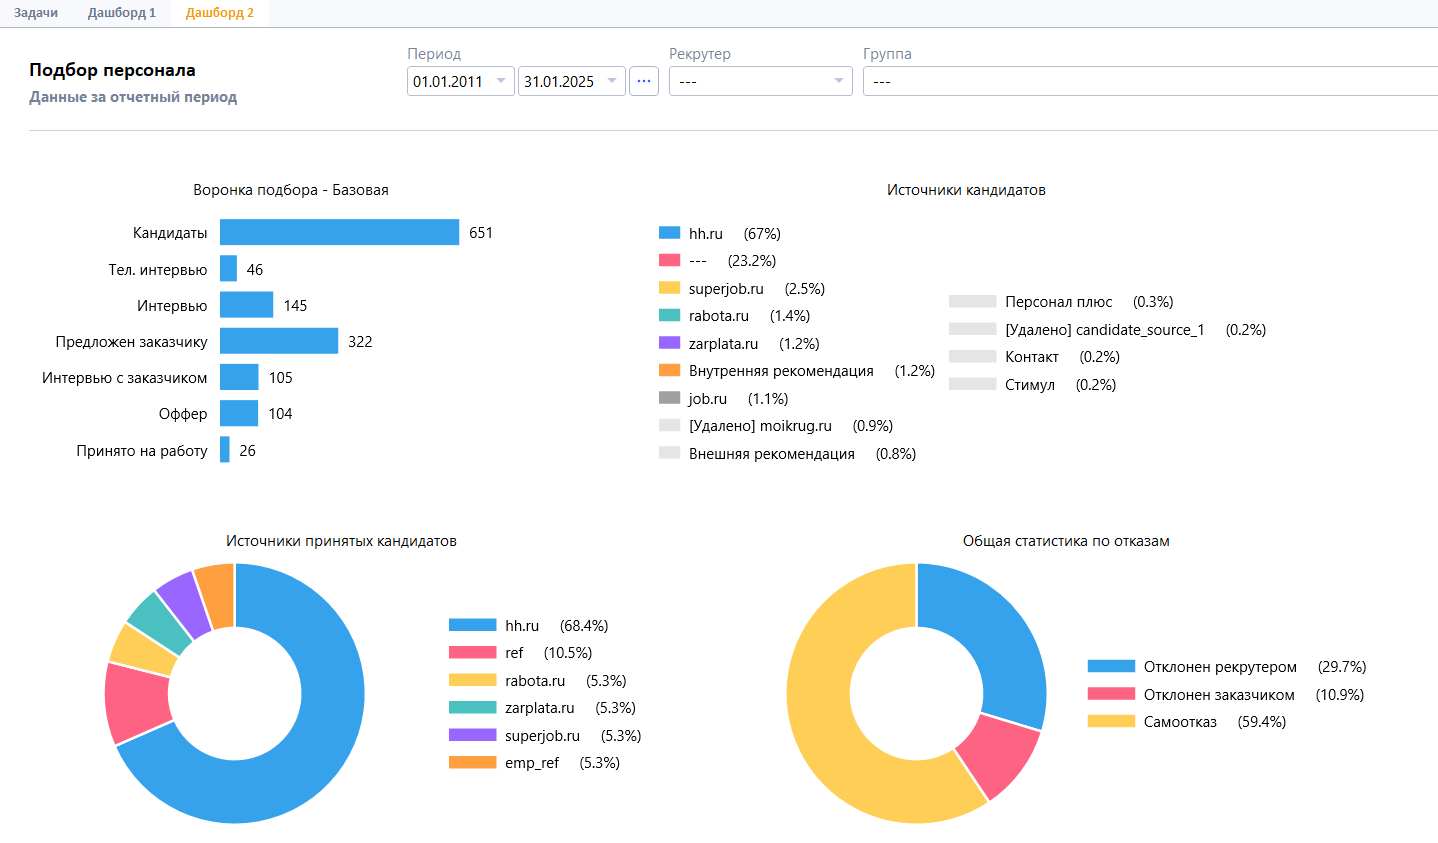Click the Интервью с заказчиком bar
The height and width of the screenshot is (843, 1438).
tap(239, 377)
